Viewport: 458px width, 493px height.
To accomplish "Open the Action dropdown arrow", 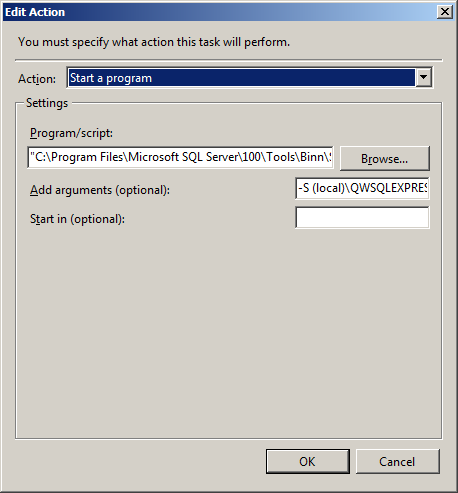I will [423, 78].
